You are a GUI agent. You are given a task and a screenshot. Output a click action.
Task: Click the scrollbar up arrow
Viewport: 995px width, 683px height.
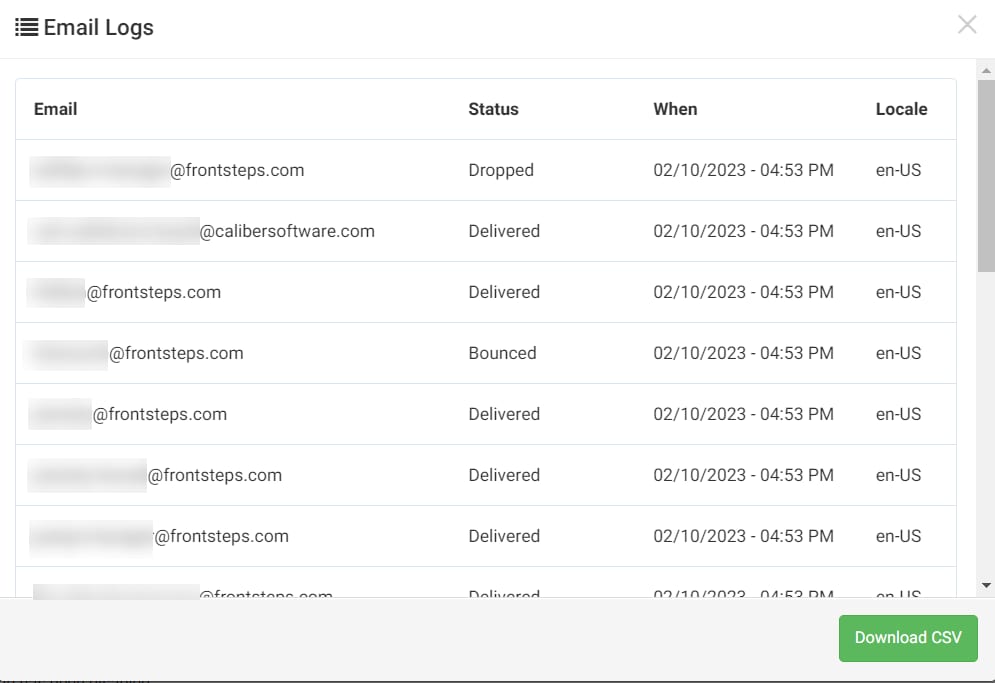[986, 70]
